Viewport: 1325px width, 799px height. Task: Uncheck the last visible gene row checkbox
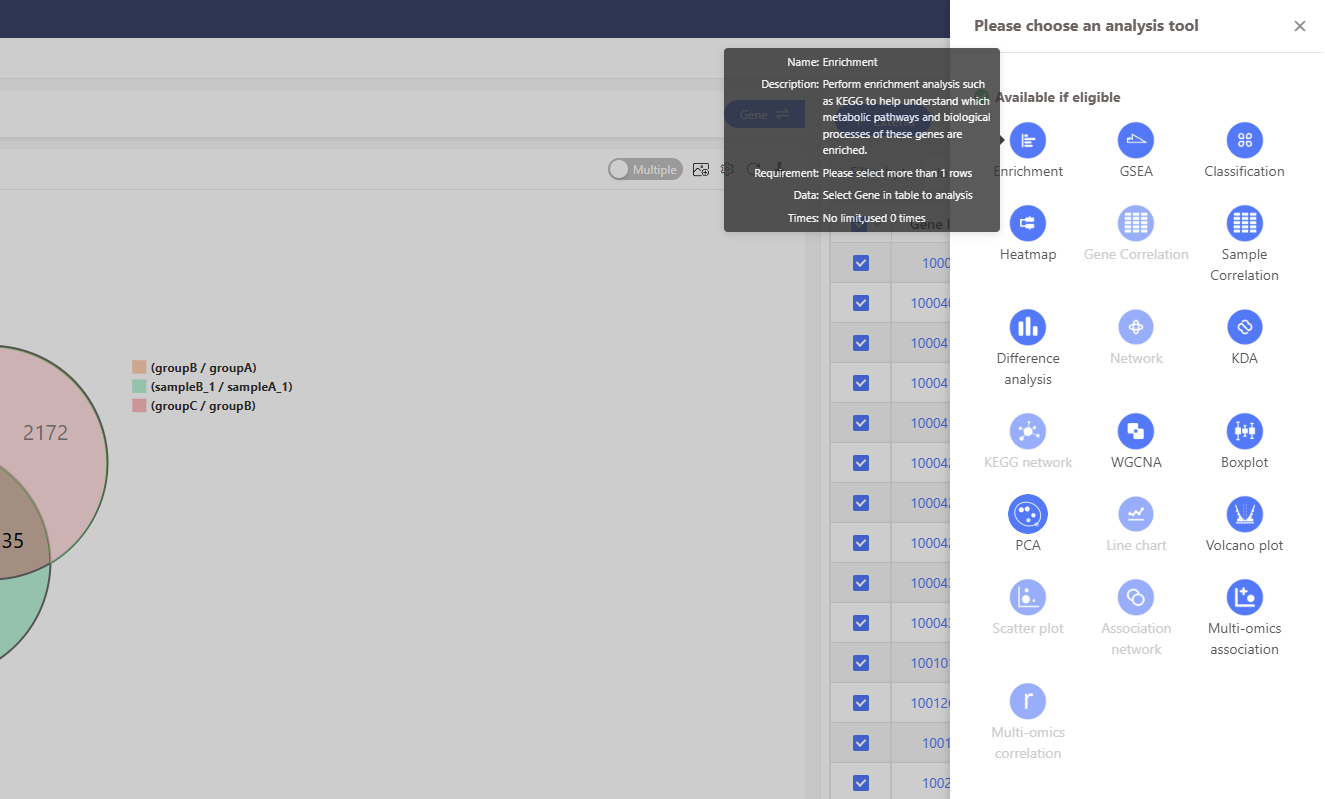coord(860,783)
